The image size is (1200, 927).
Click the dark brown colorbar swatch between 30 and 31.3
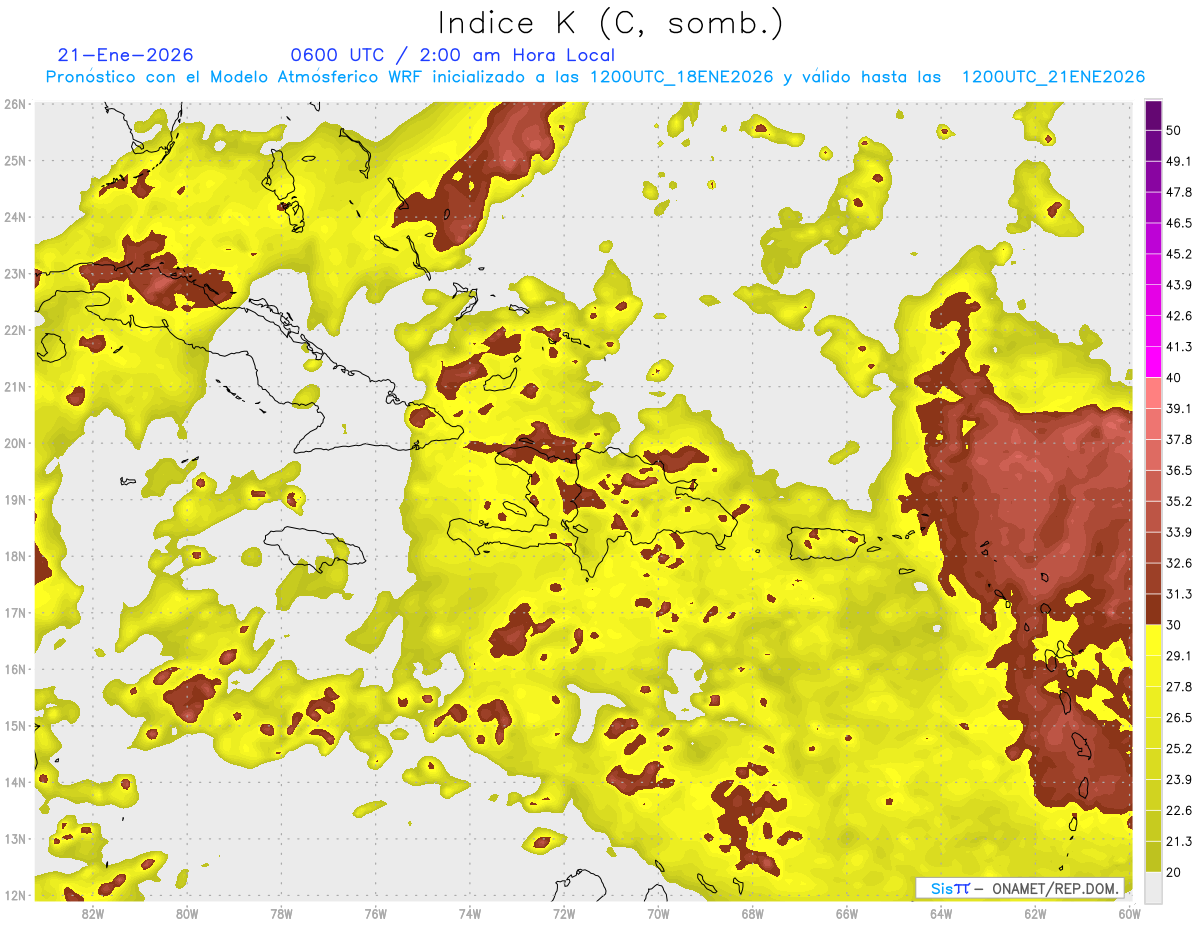pyautogui.click(x=1153, y=609)
